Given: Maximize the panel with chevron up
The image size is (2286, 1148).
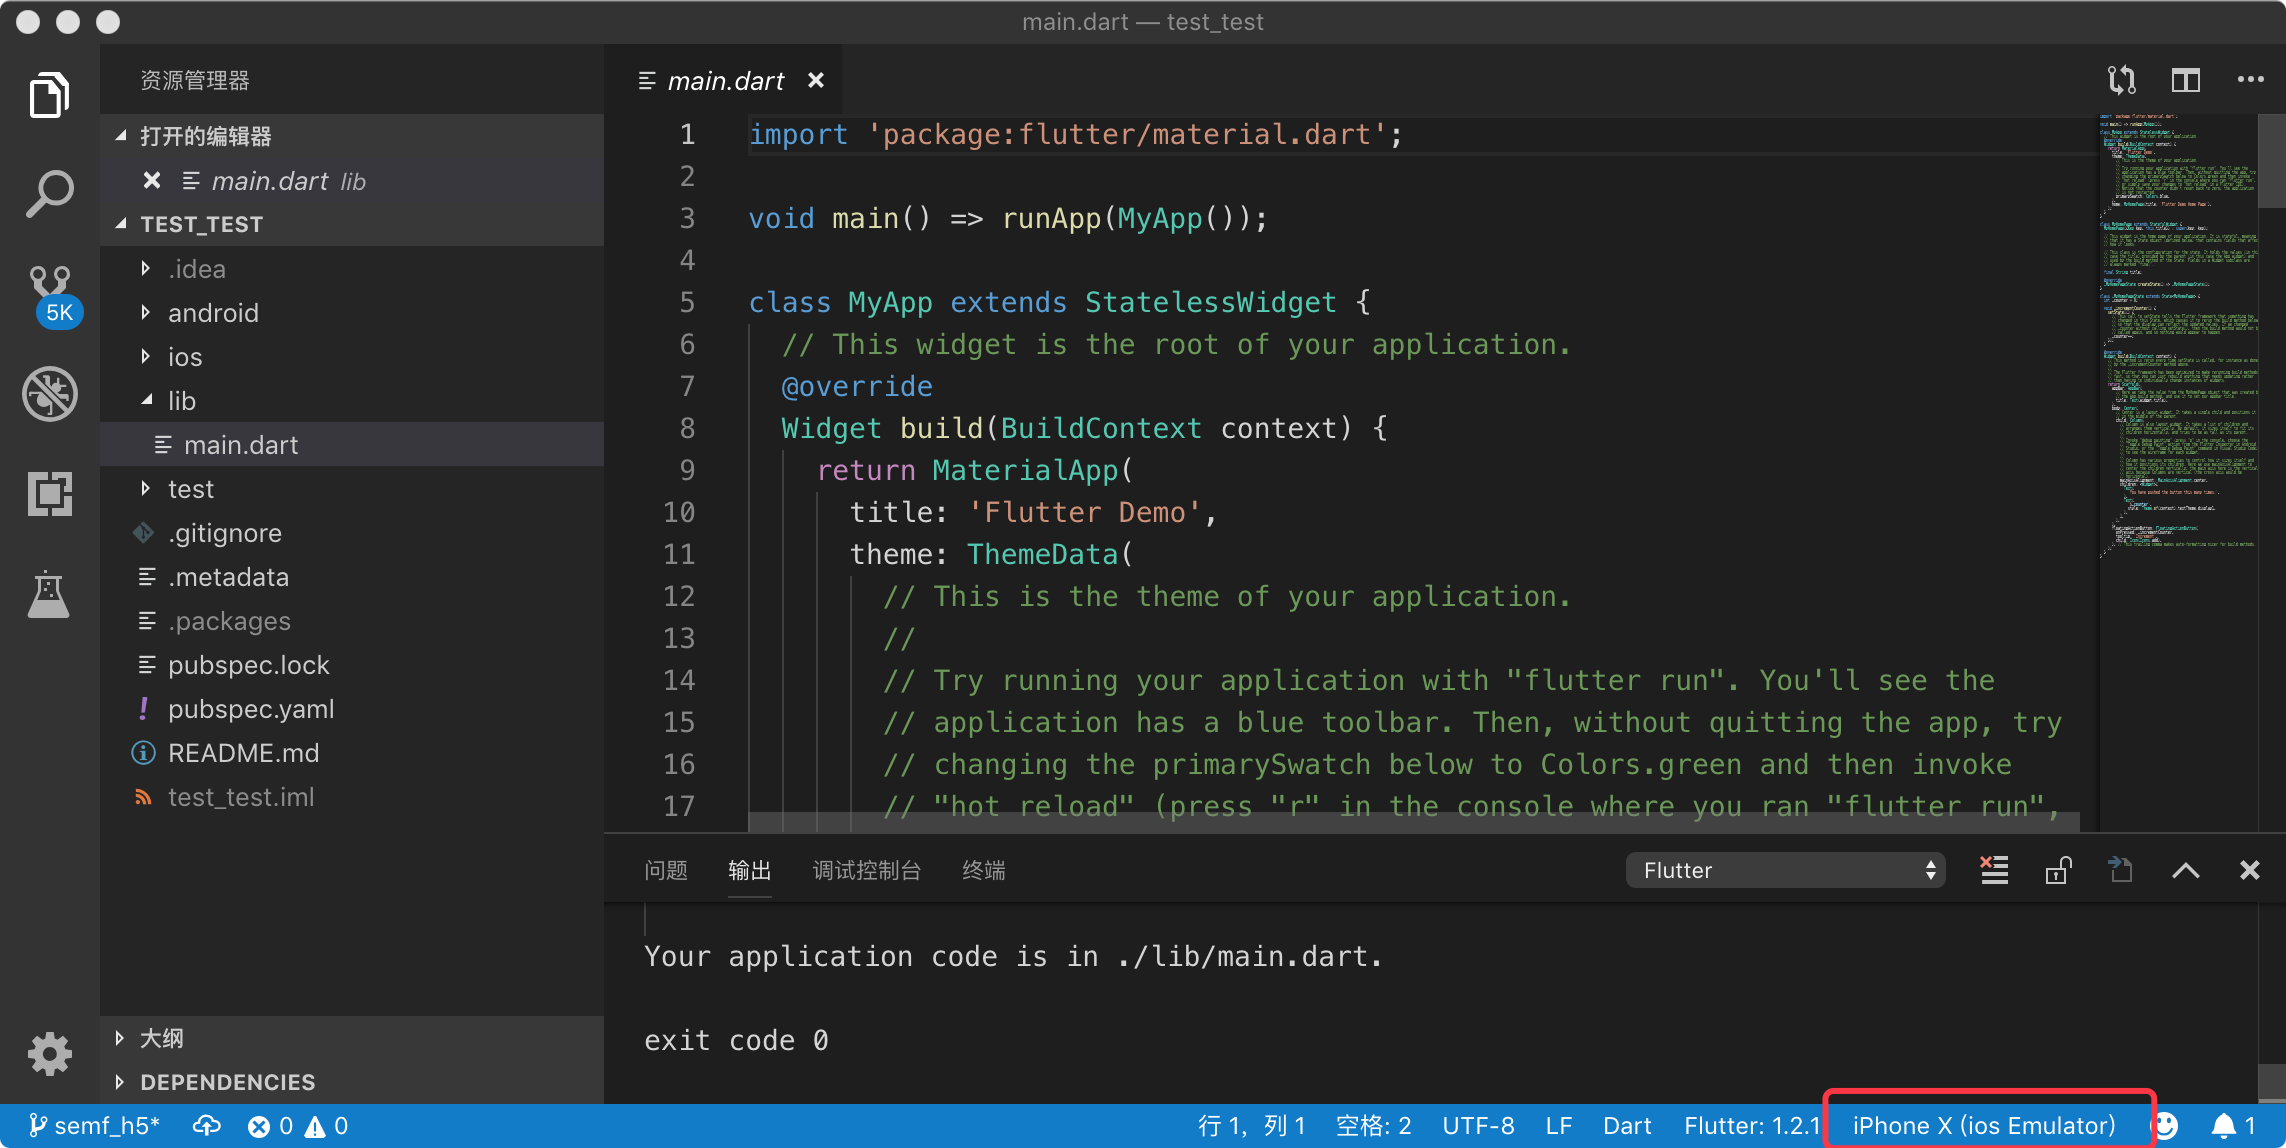Looking at the screenshot, I should pyautogui.click(x=2186, y=870).
